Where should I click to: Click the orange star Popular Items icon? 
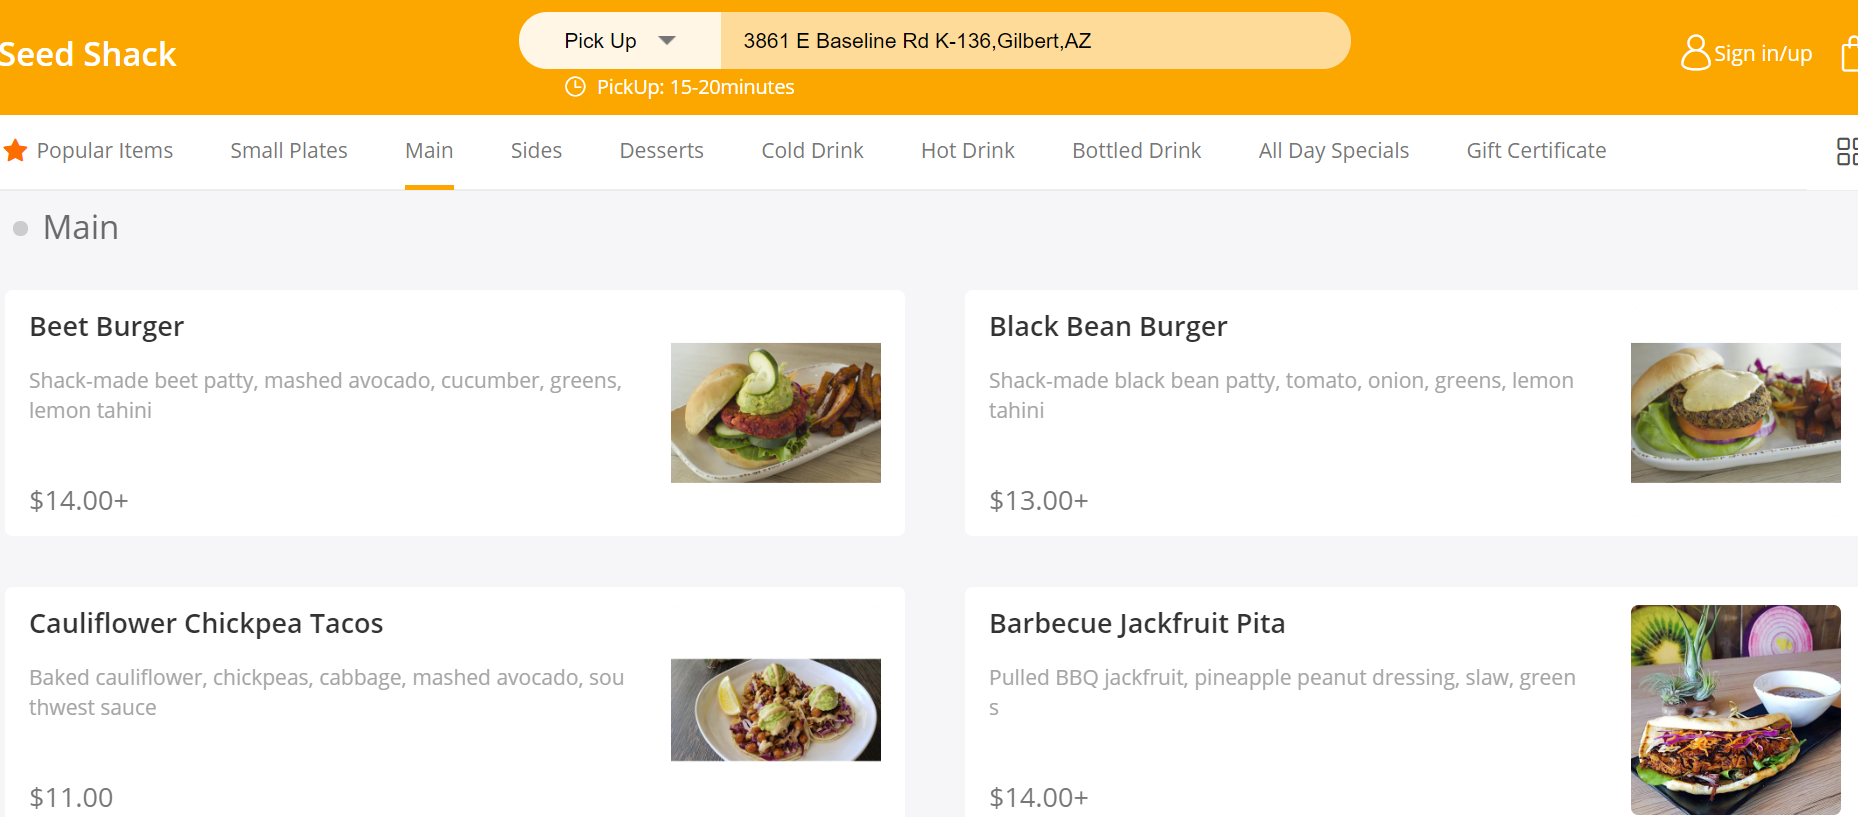(16, 151)
